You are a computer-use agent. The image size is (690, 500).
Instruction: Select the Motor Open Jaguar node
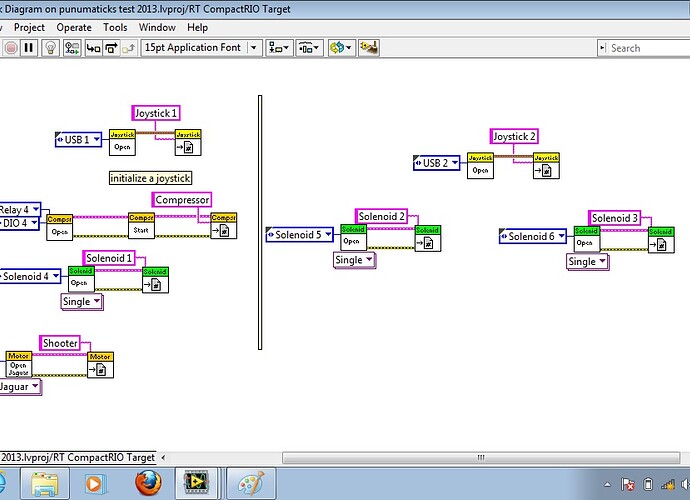(18, 364)
